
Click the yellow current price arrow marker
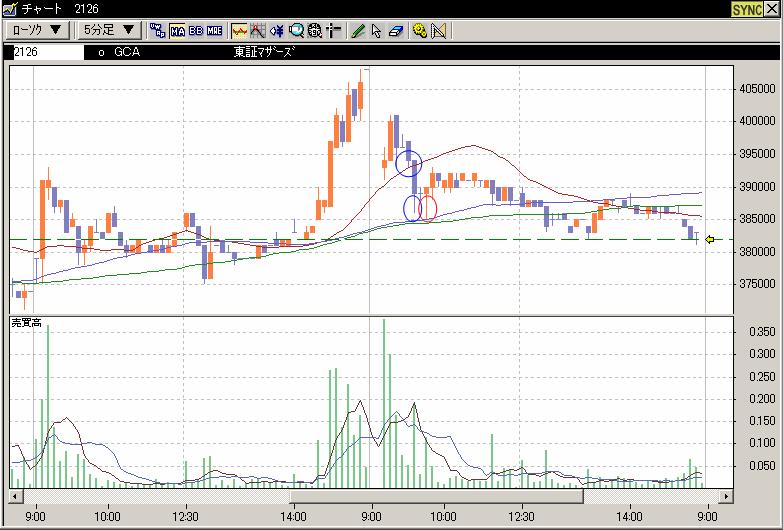pos(710,240)
